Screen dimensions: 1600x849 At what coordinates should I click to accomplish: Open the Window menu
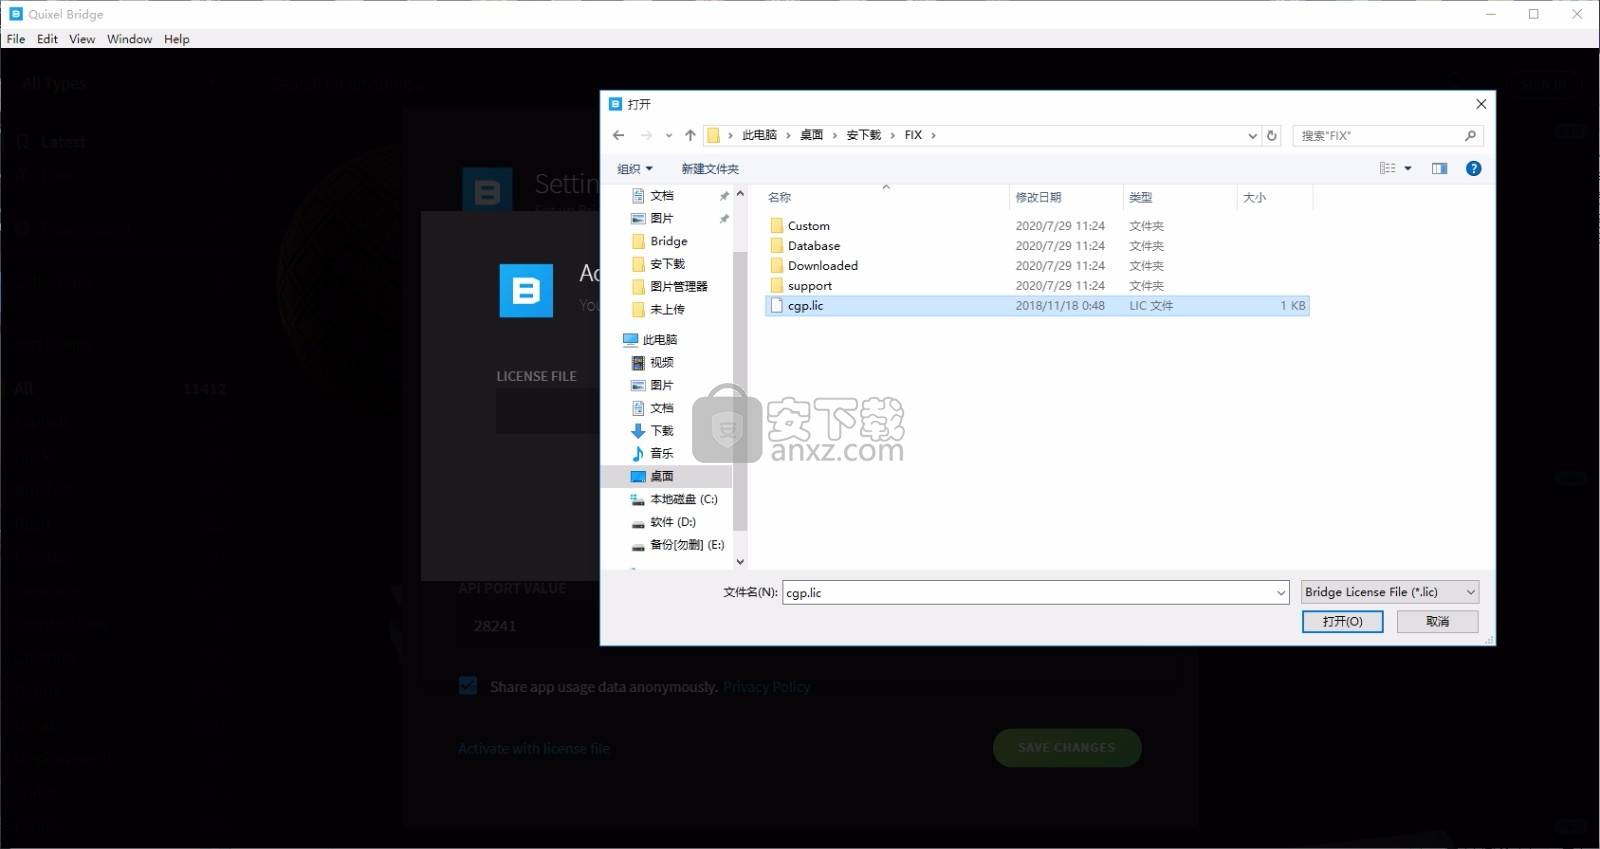click(129, 39)
